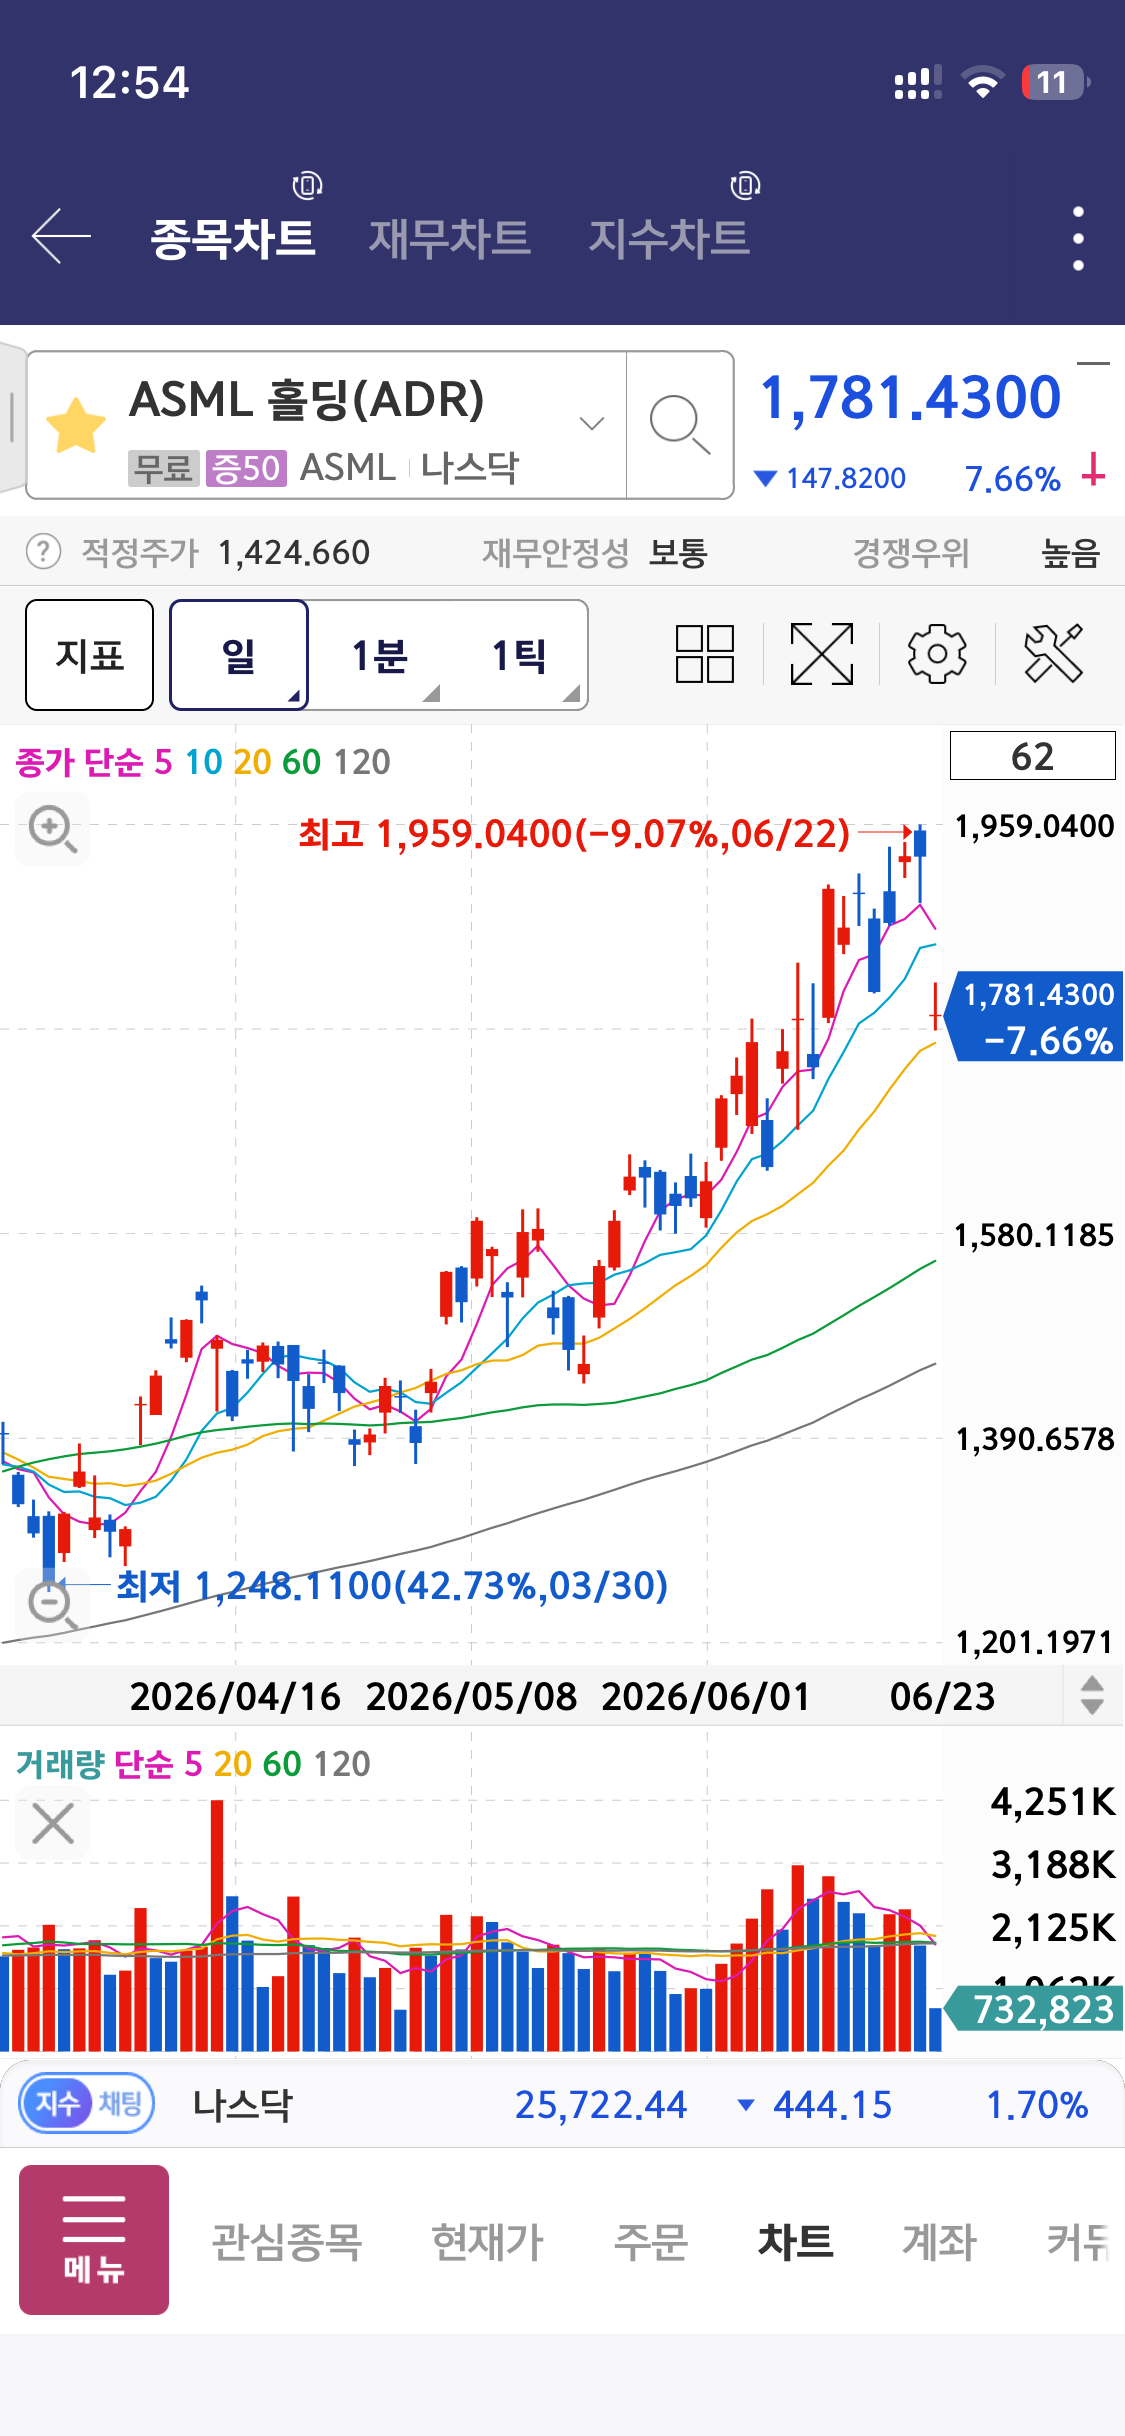Zoom out on the price chart

(50, 1603)
